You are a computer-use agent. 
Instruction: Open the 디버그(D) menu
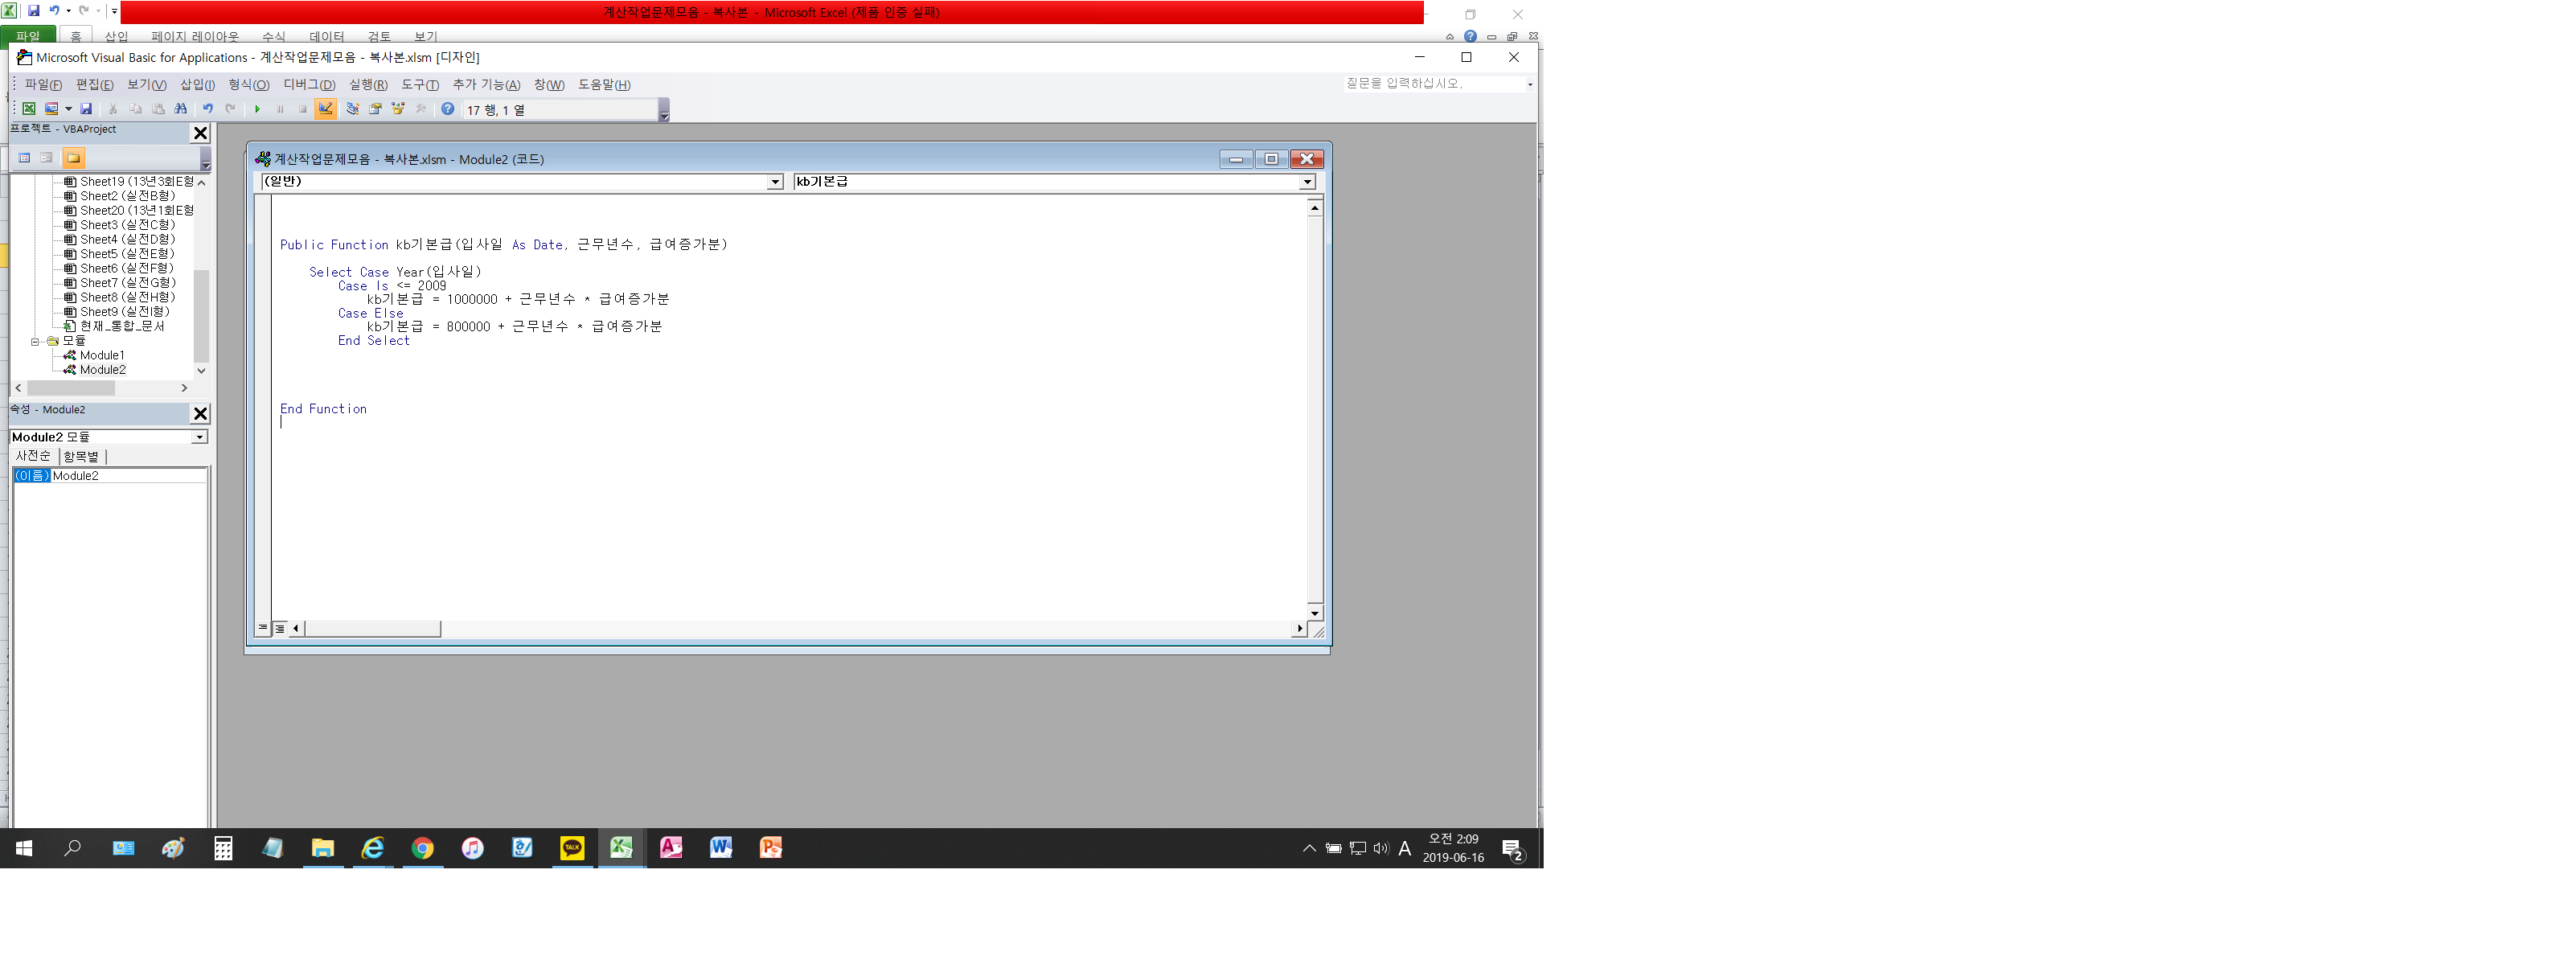click(x=309, y=85)
